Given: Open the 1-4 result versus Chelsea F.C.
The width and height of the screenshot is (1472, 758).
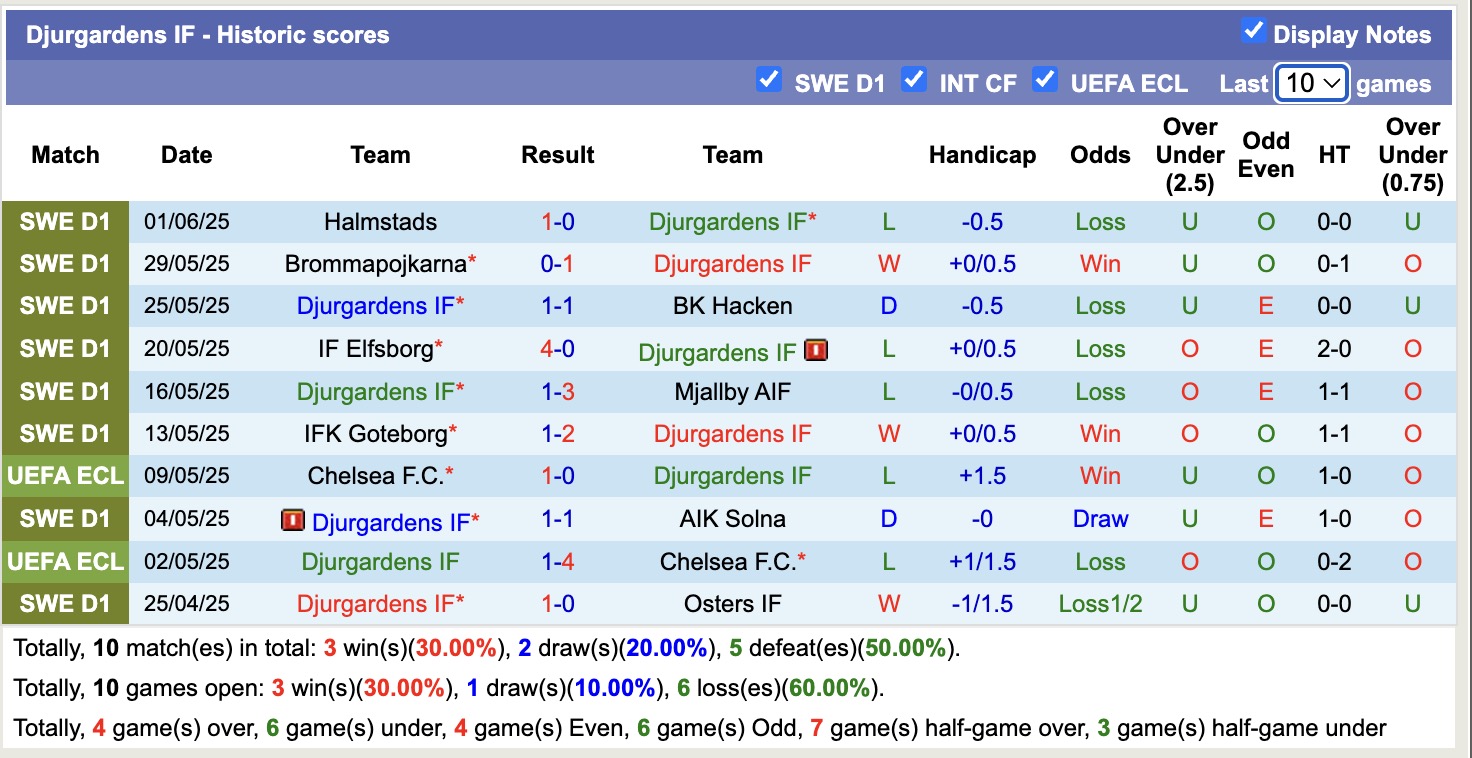Looking at the screenshot, I should pos(557,562).
